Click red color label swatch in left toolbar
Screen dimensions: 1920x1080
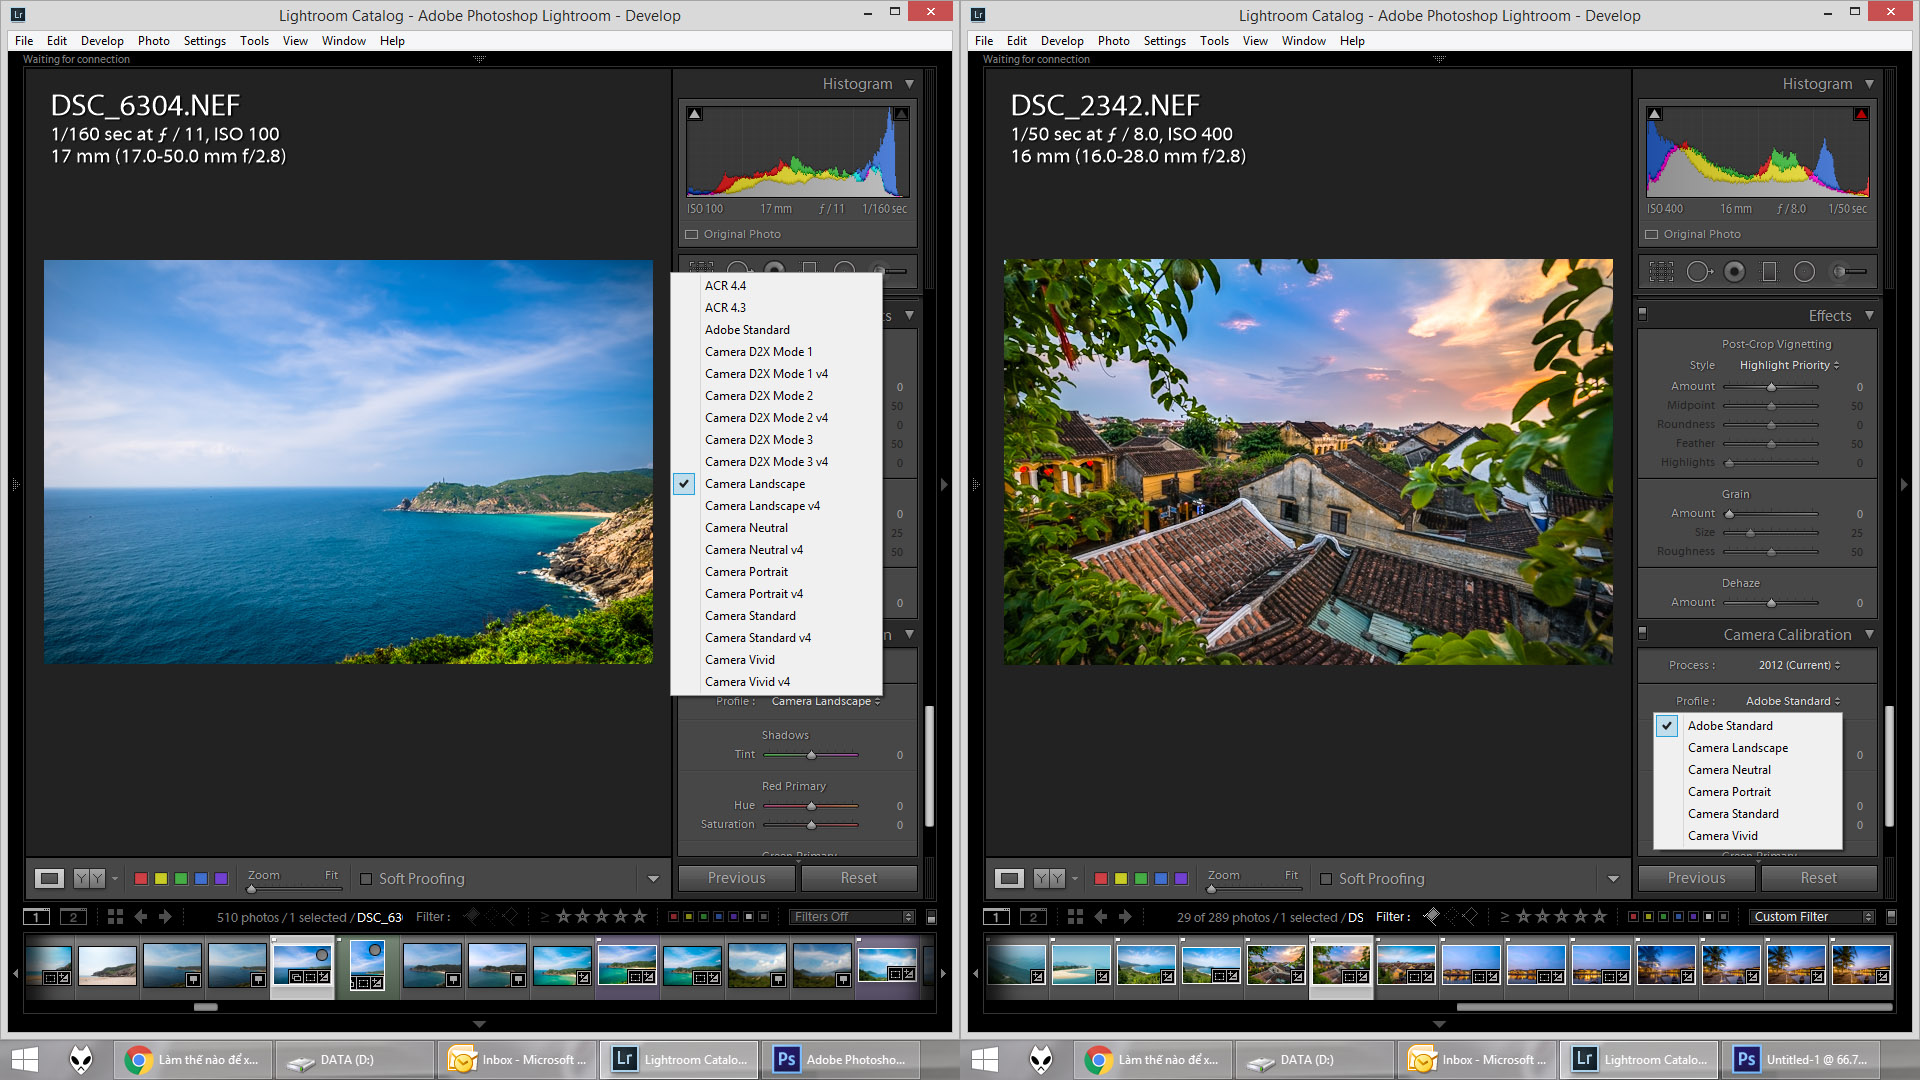coord(141,878)
